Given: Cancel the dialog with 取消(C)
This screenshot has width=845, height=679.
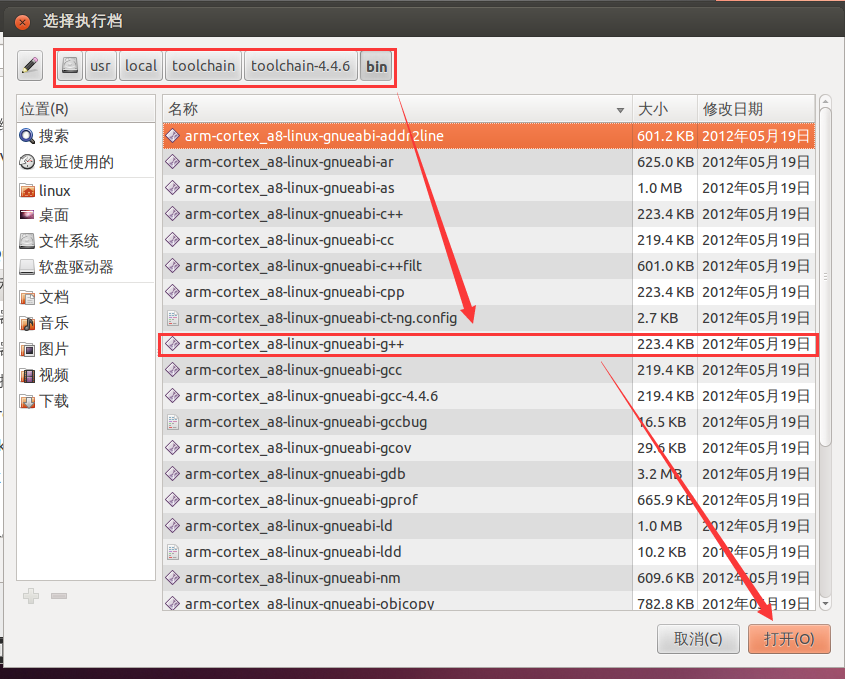Looking at the screenshot, I should pyautogui.click(x=698, y=639).
